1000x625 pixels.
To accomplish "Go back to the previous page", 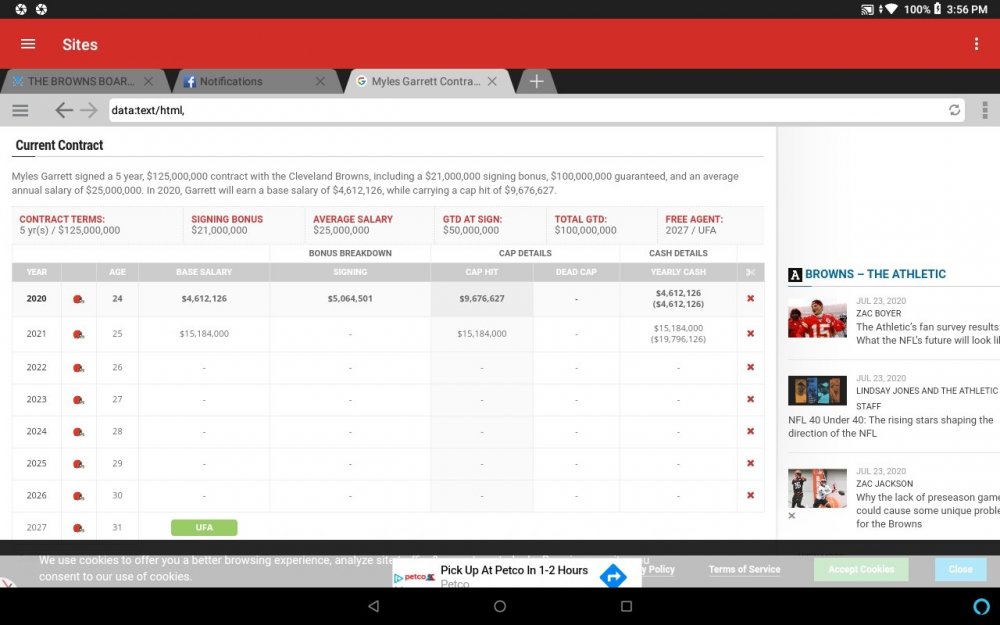I will tap(63, 110).
